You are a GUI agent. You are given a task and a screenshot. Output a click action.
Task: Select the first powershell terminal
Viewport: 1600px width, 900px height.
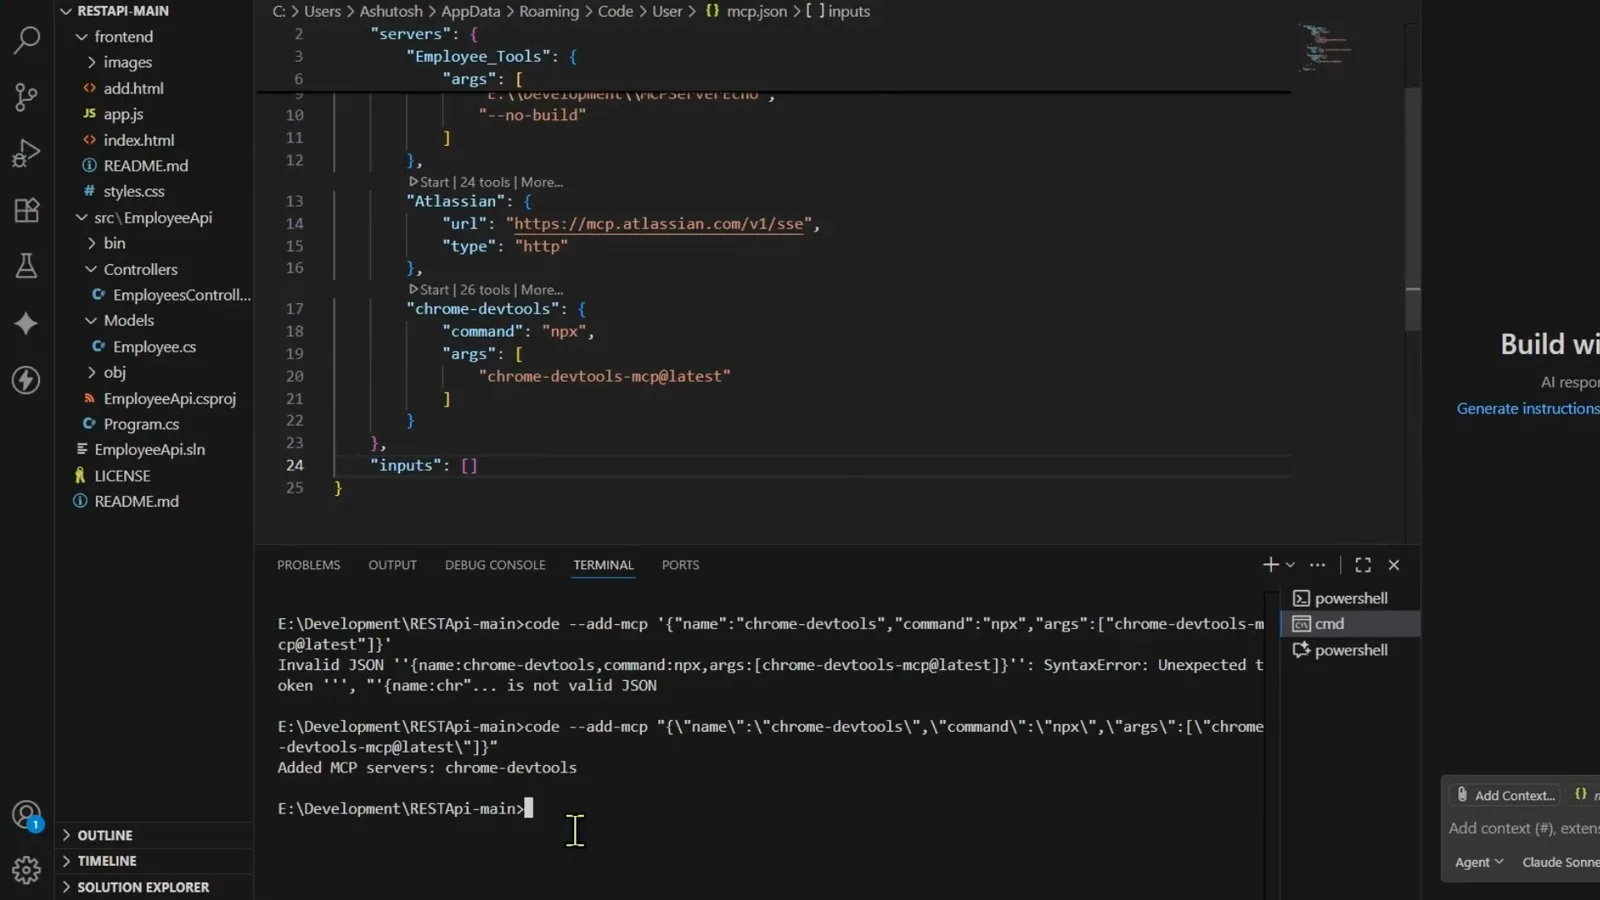[x=1350, y=598]
